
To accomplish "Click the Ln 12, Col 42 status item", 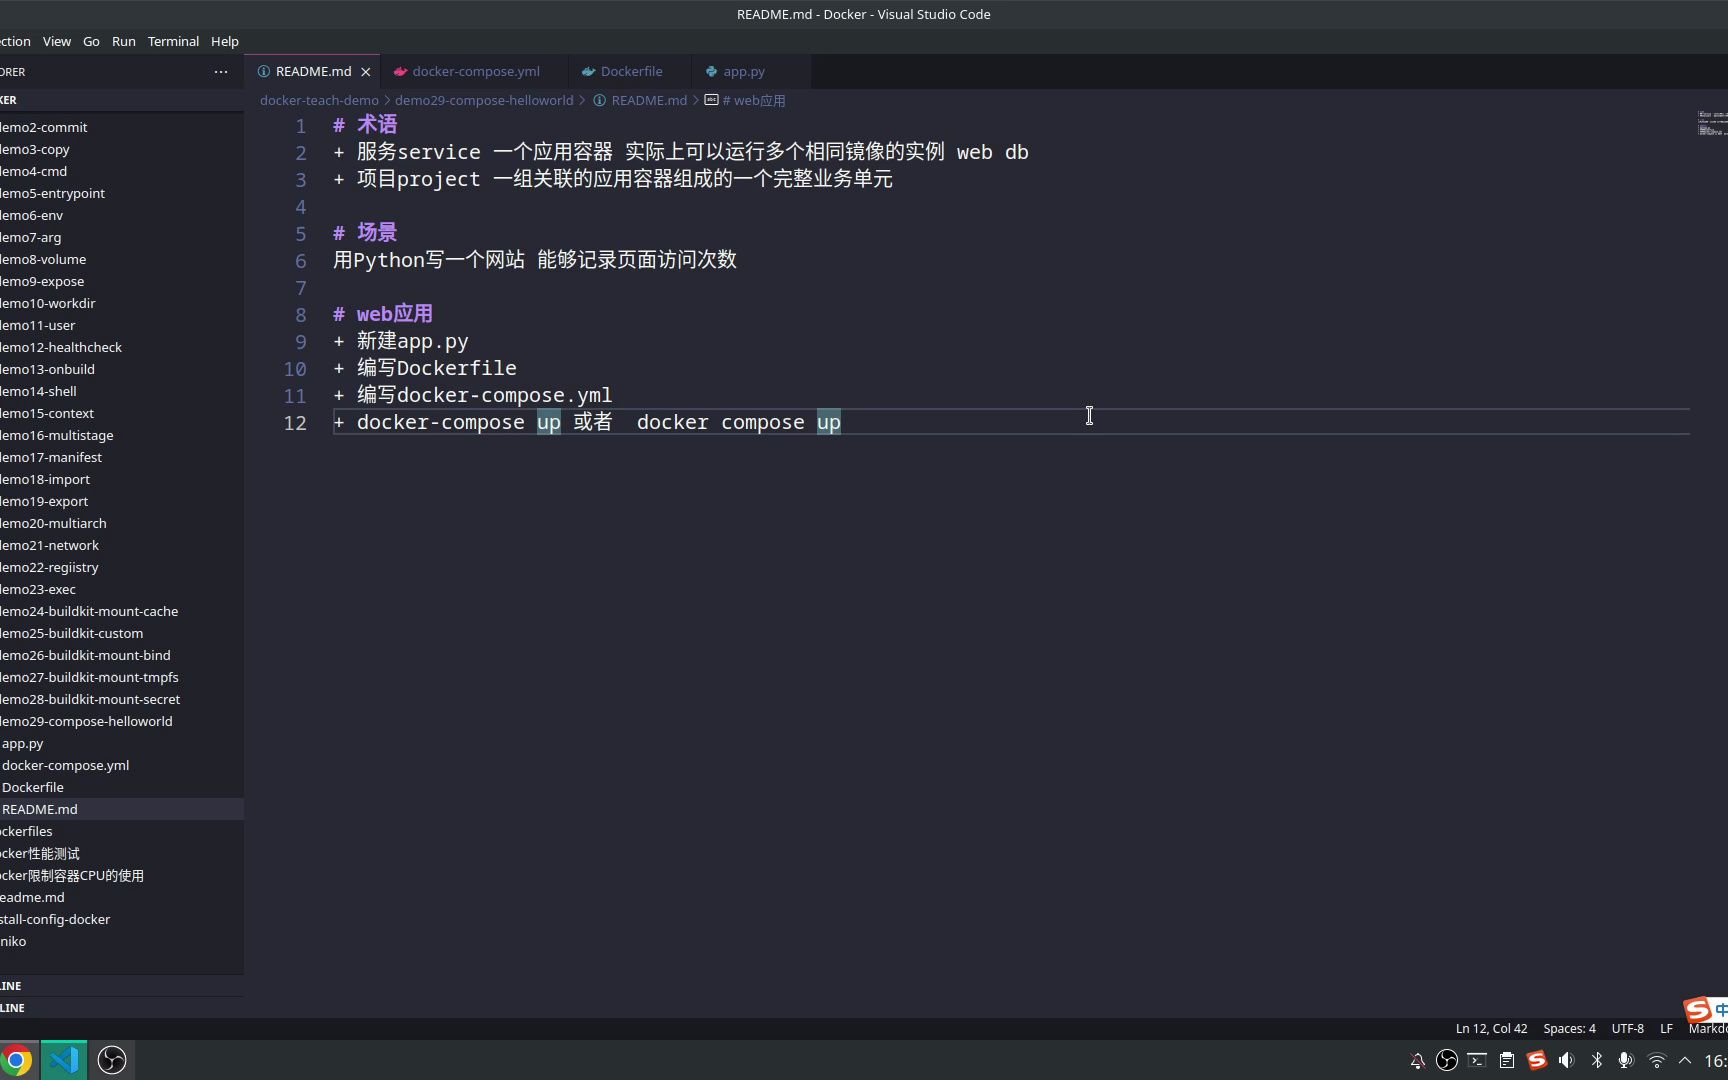I will pos(1491,1029).
